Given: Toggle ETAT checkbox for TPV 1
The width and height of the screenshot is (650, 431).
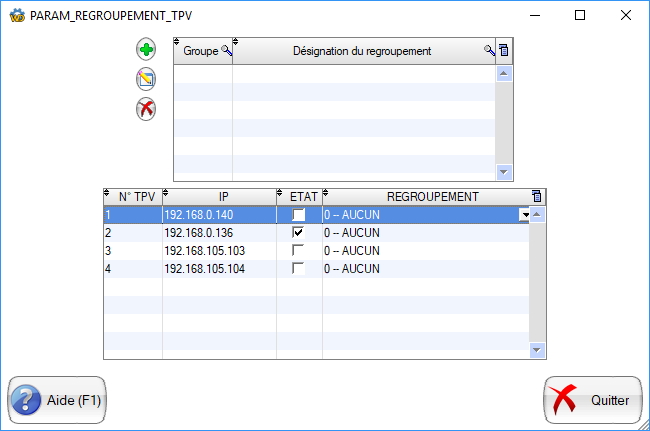Looking at the screenshot, I should click(298, 214).
